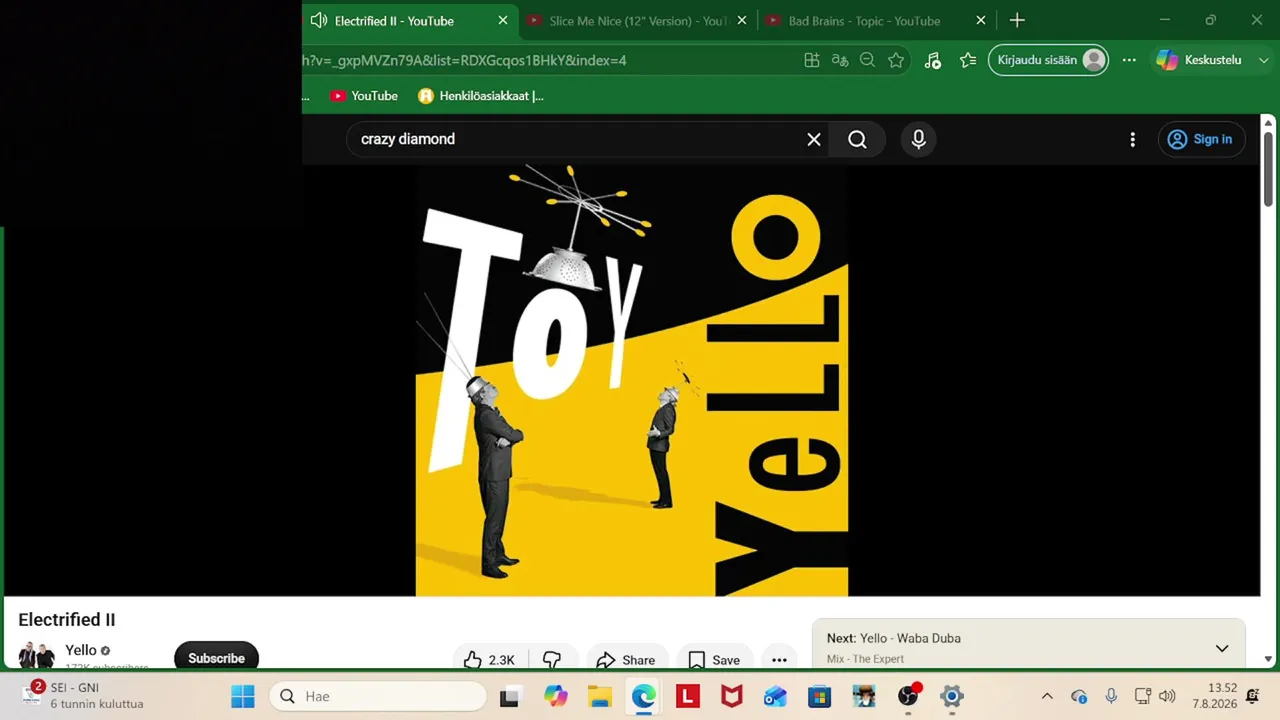Subscribe to the Yello channel
The width and height of the screenshot is (1280, 720).
[216, 657]
